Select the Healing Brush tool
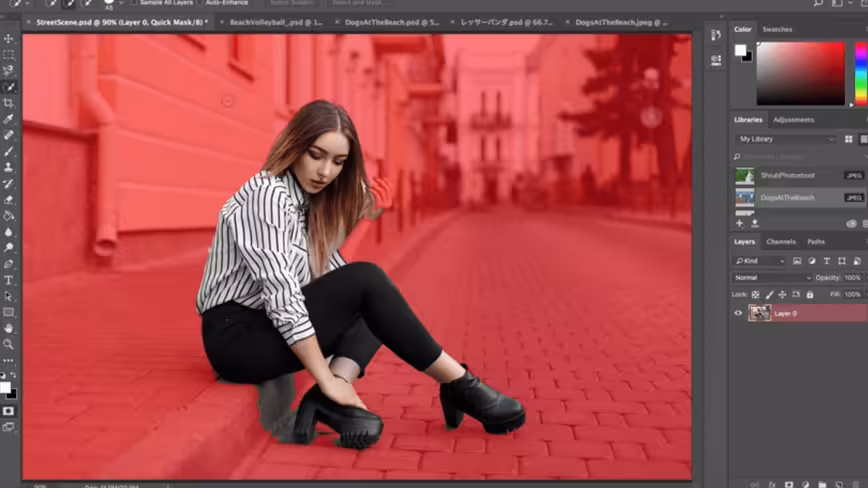Screen dimensions: 868x488 [x=8, y=135]
